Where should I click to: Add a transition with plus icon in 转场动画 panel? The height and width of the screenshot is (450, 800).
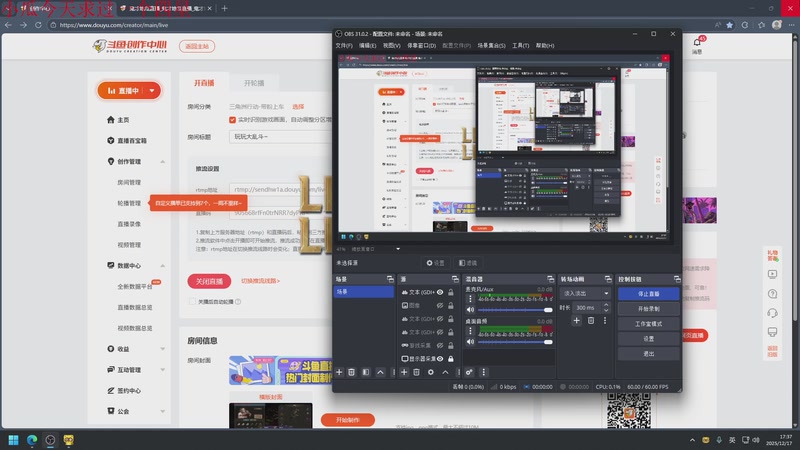click(577, 320)
